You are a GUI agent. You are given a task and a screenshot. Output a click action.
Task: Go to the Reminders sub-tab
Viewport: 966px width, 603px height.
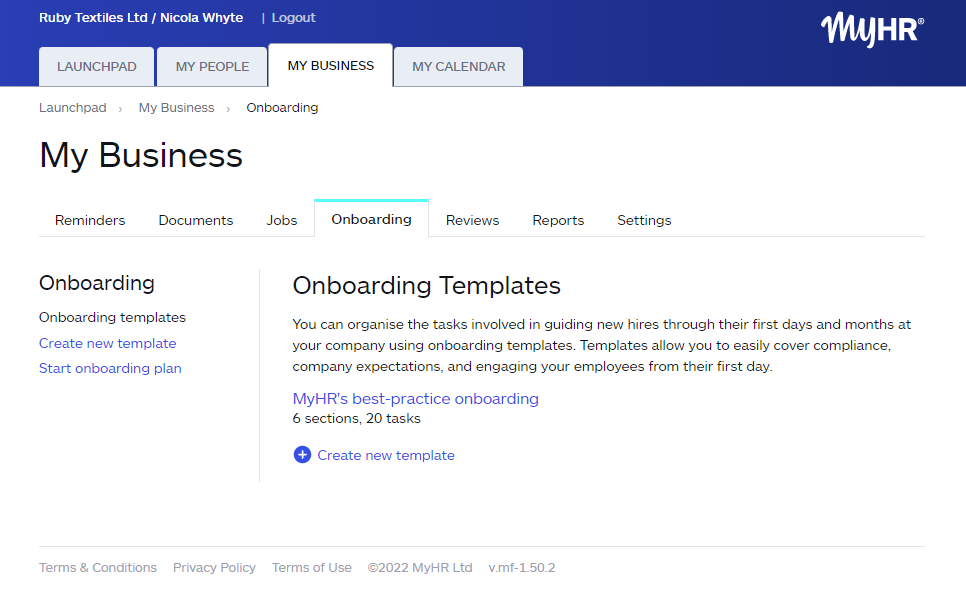tap(90, 220)
